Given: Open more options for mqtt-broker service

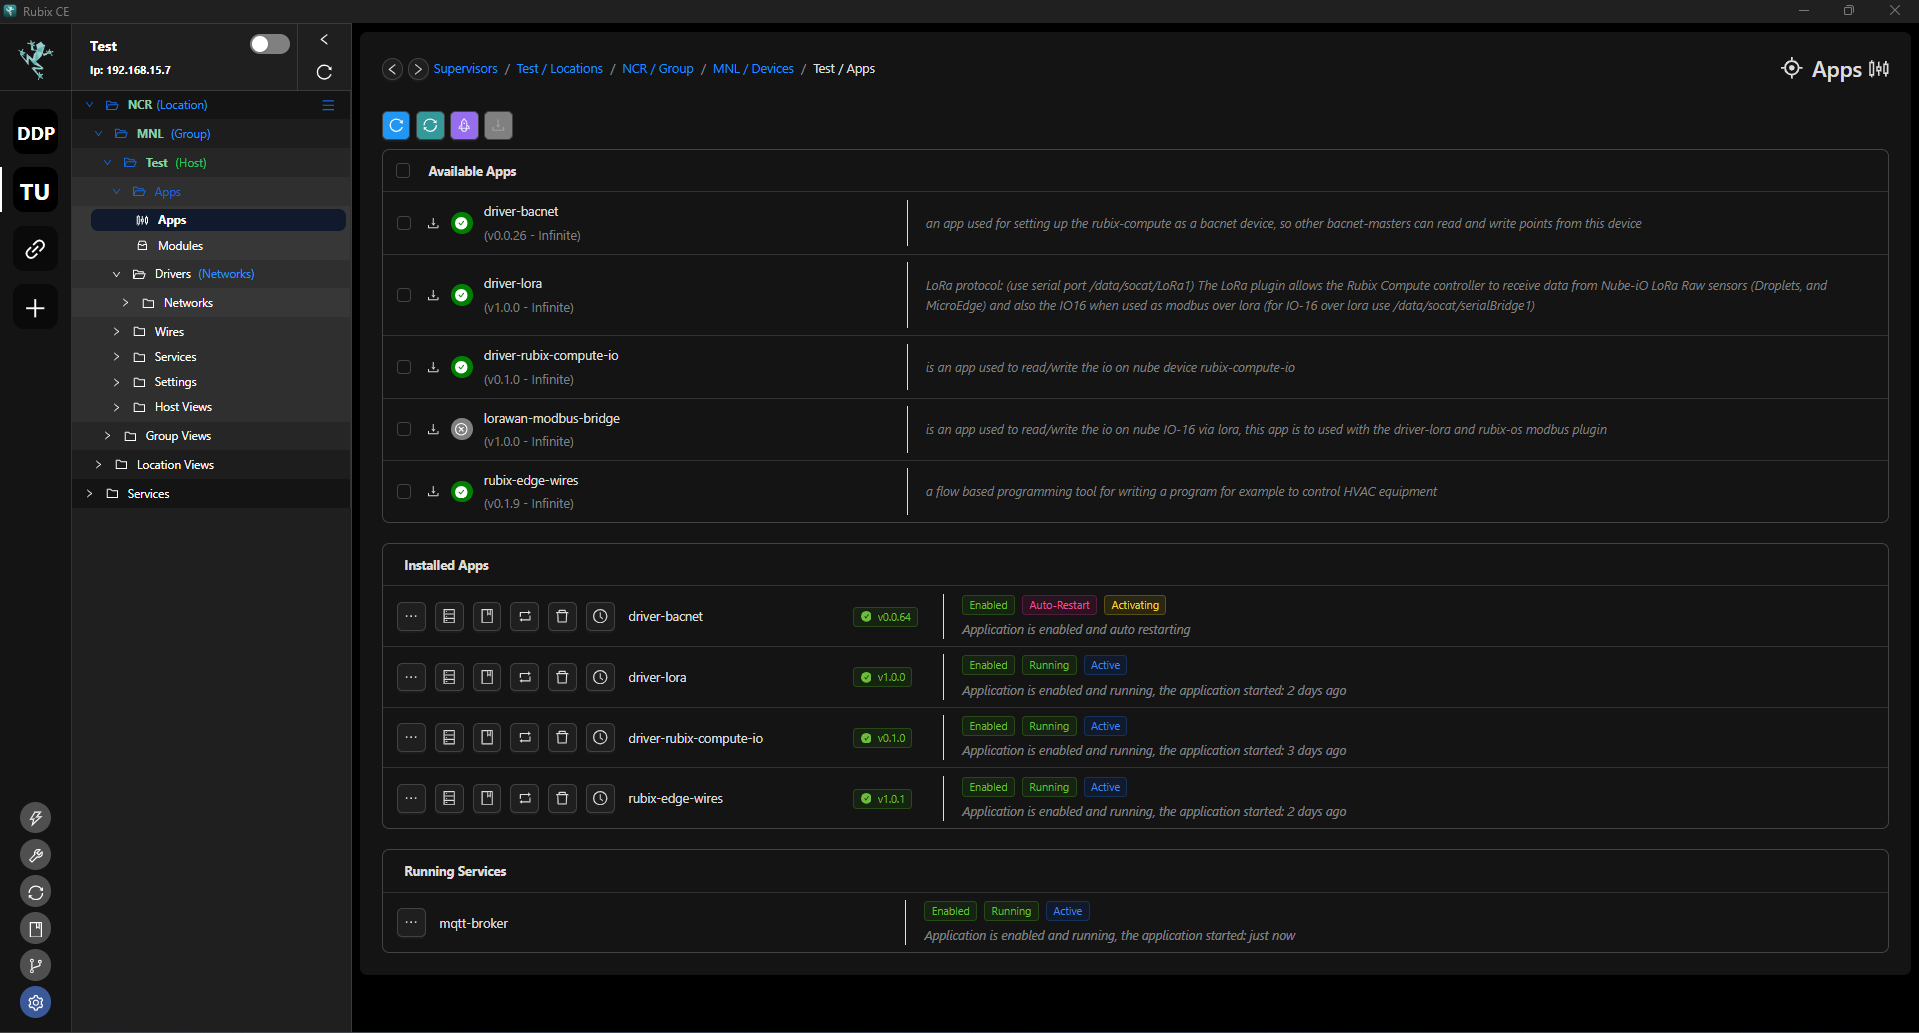Looking at the screenshot, I should (411, 922).
